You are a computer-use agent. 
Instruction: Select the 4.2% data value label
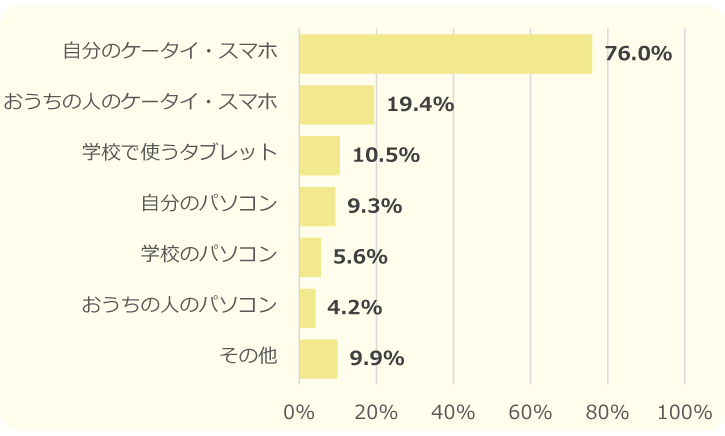coord(355,308)
